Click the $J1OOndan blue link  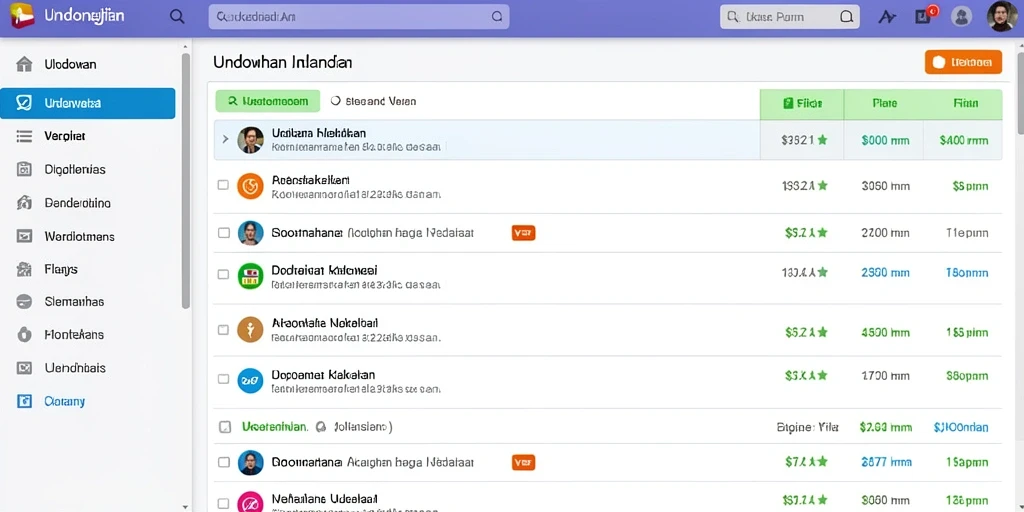pyautogui.click(x=961, y=428)
